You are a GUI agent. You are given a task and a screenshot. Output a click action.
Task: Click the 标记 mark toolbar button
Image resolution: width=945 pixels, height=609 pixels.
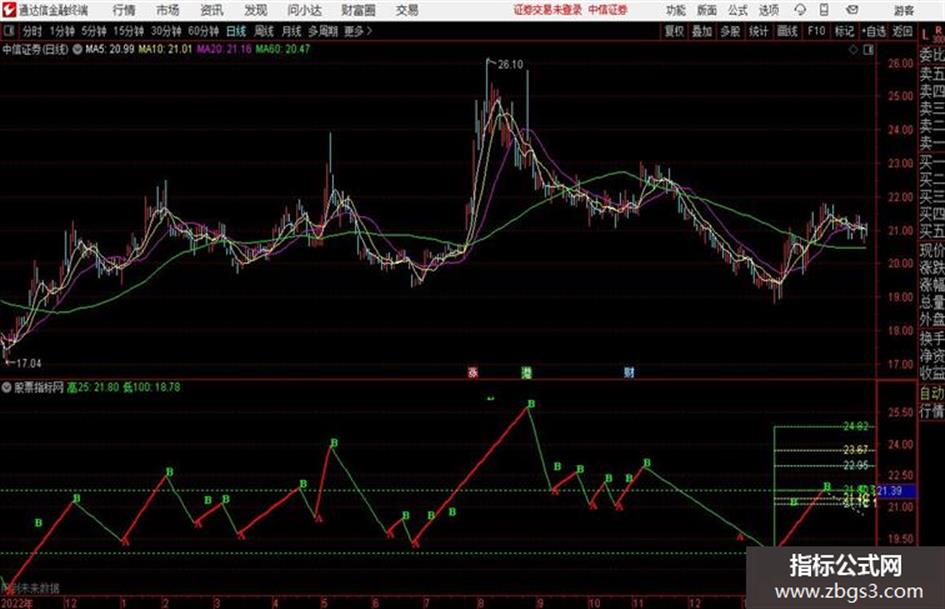844,31
